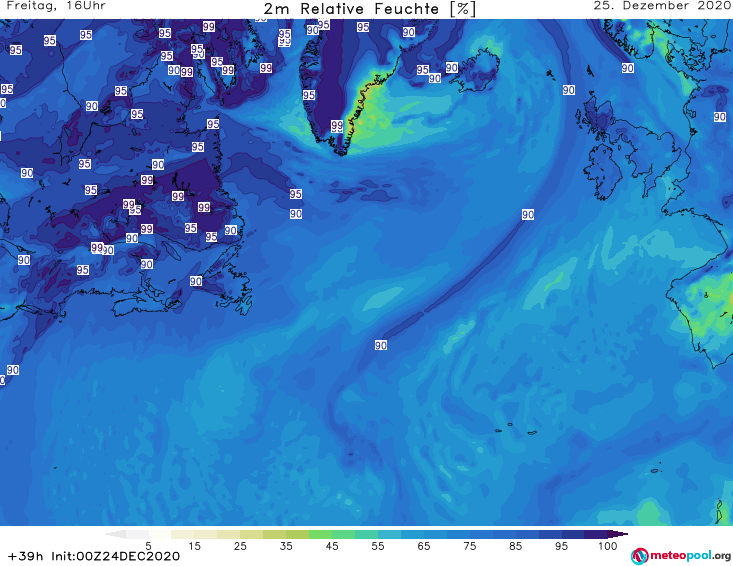733x566 pixels.
Task: Click the "90" label at the southwest end of the Atlantic band
Action: [381, 345]
